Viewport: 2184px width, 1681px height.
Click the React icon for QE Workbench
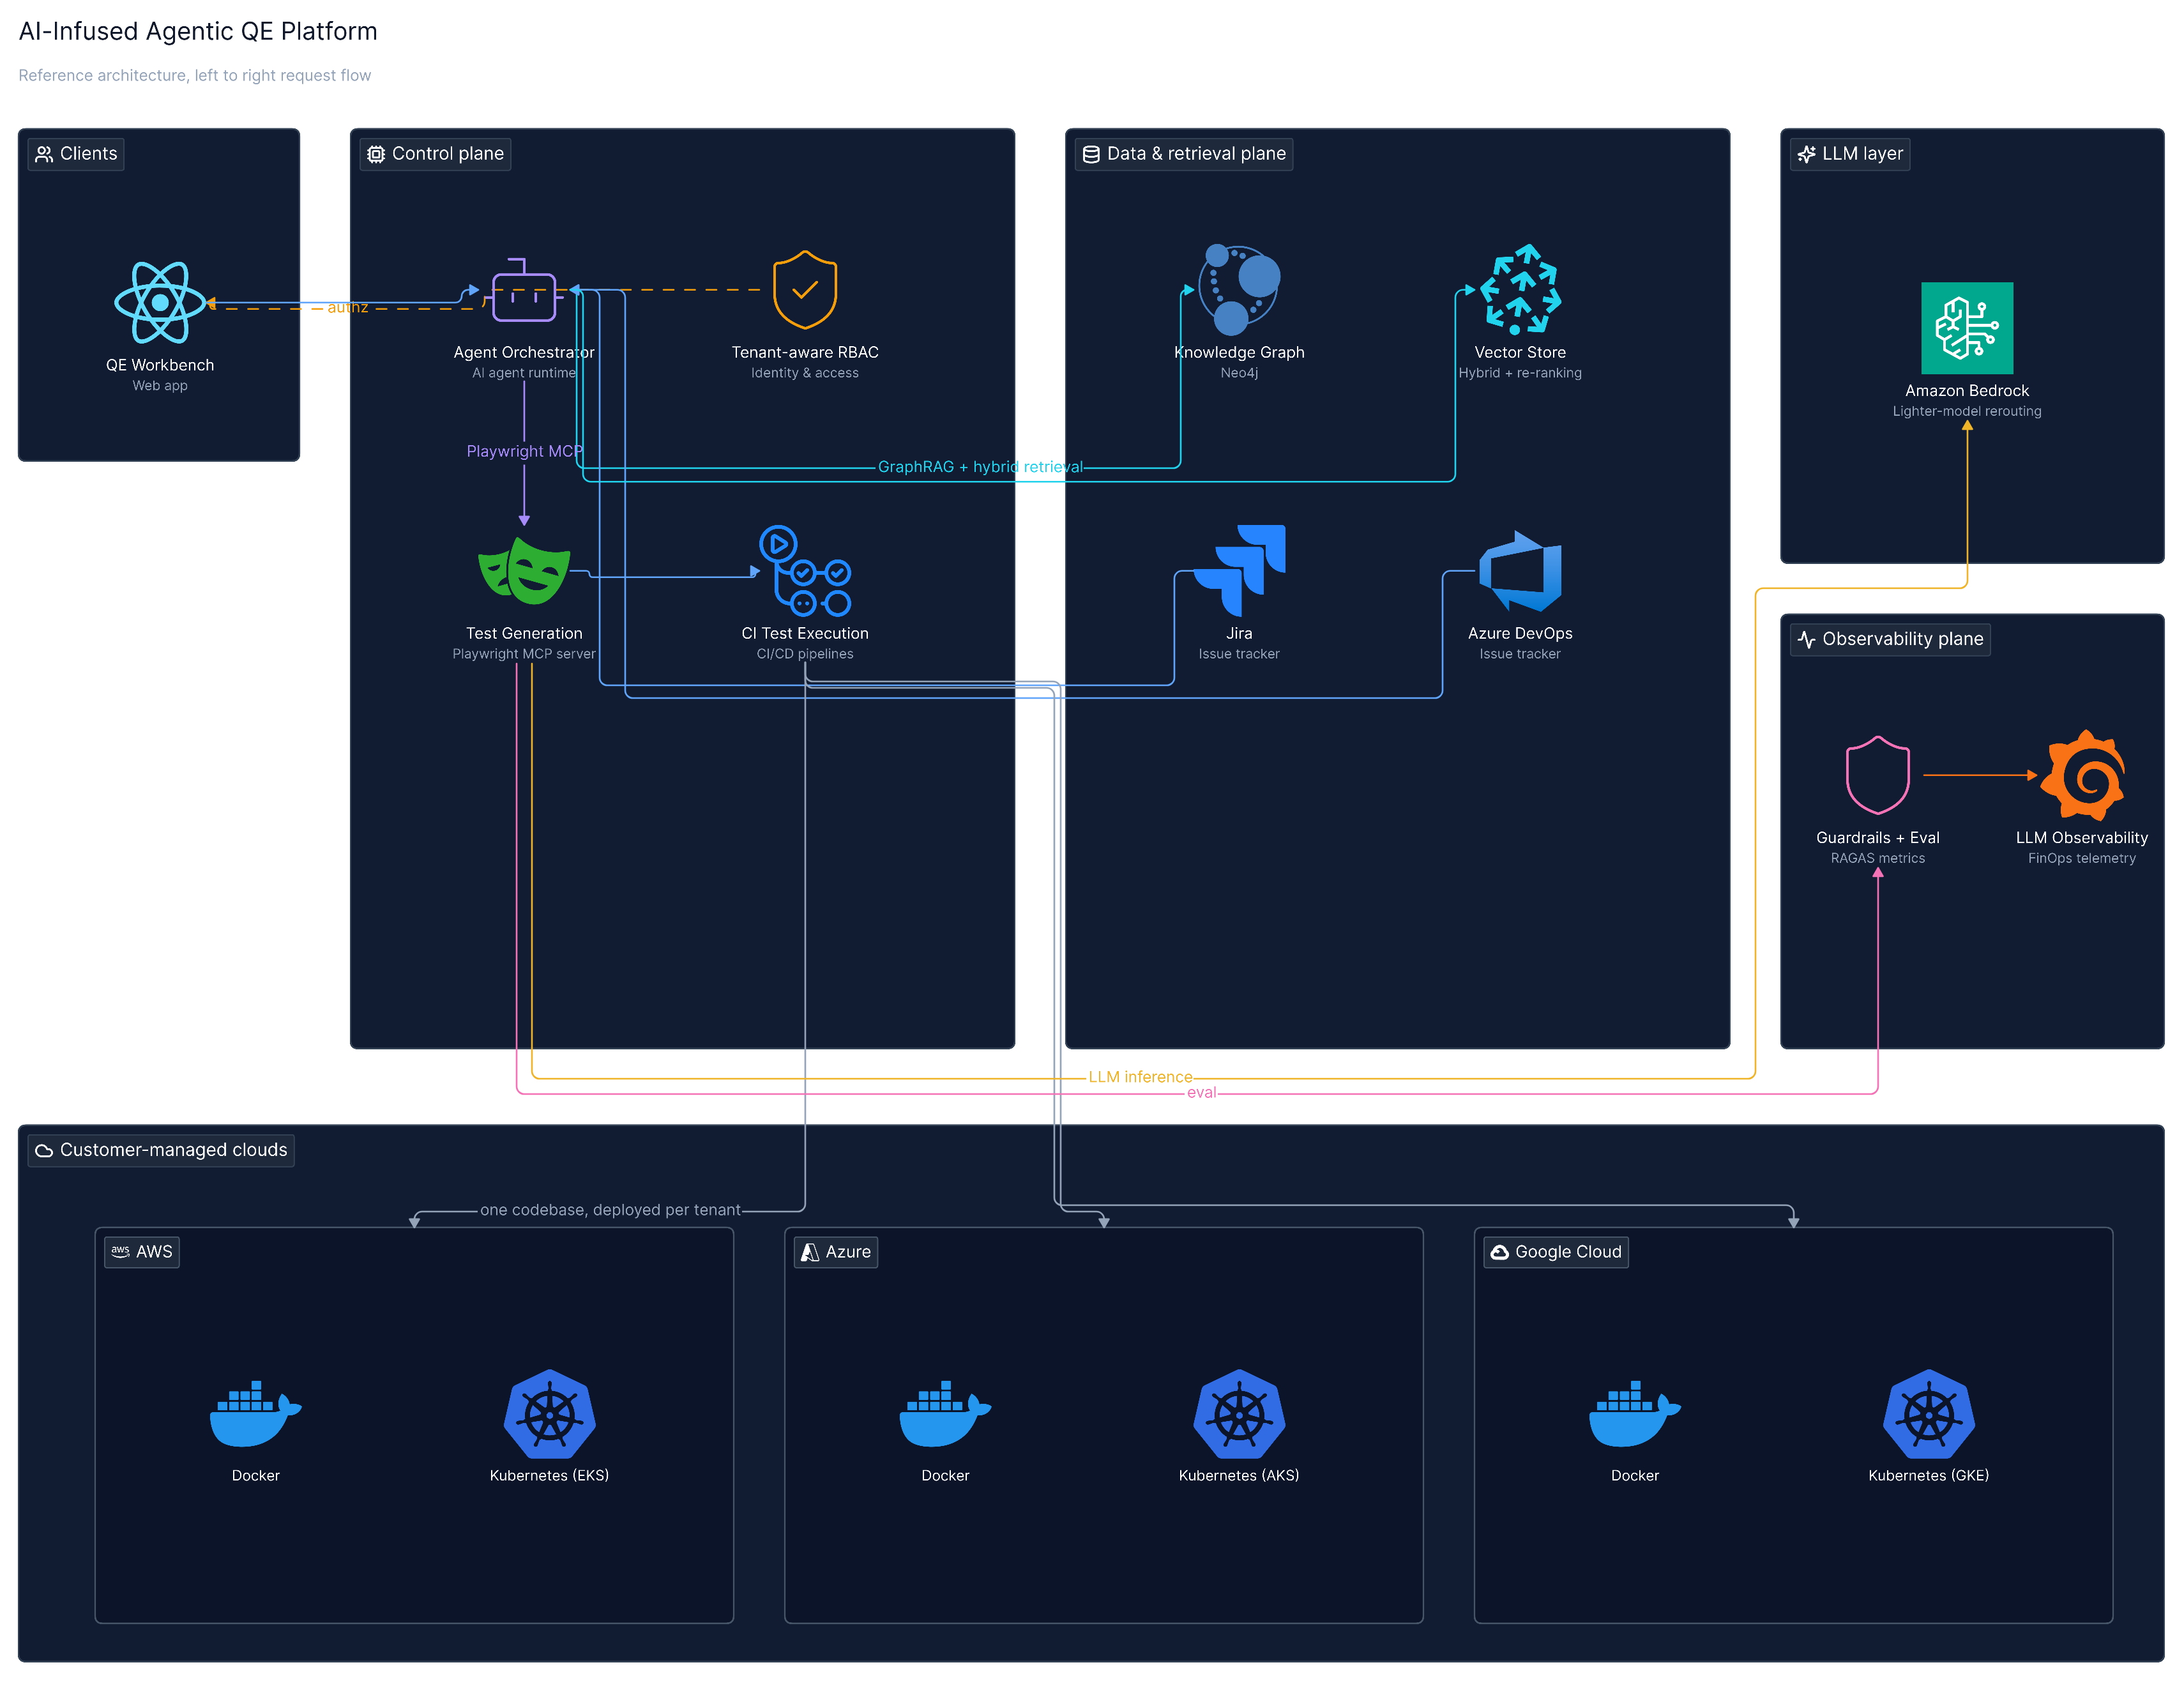(160, 302)
